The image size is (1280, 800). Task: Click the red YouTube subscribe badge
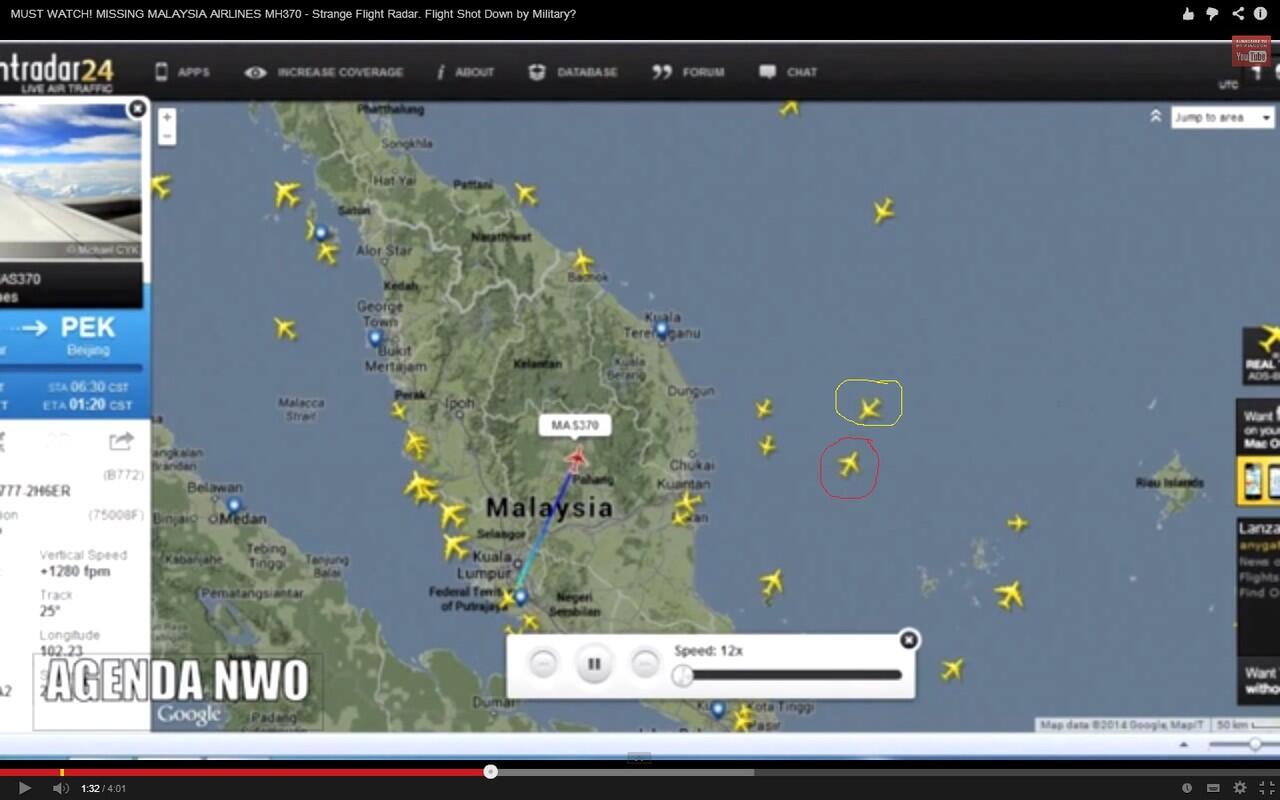[x=1251, y=52]
